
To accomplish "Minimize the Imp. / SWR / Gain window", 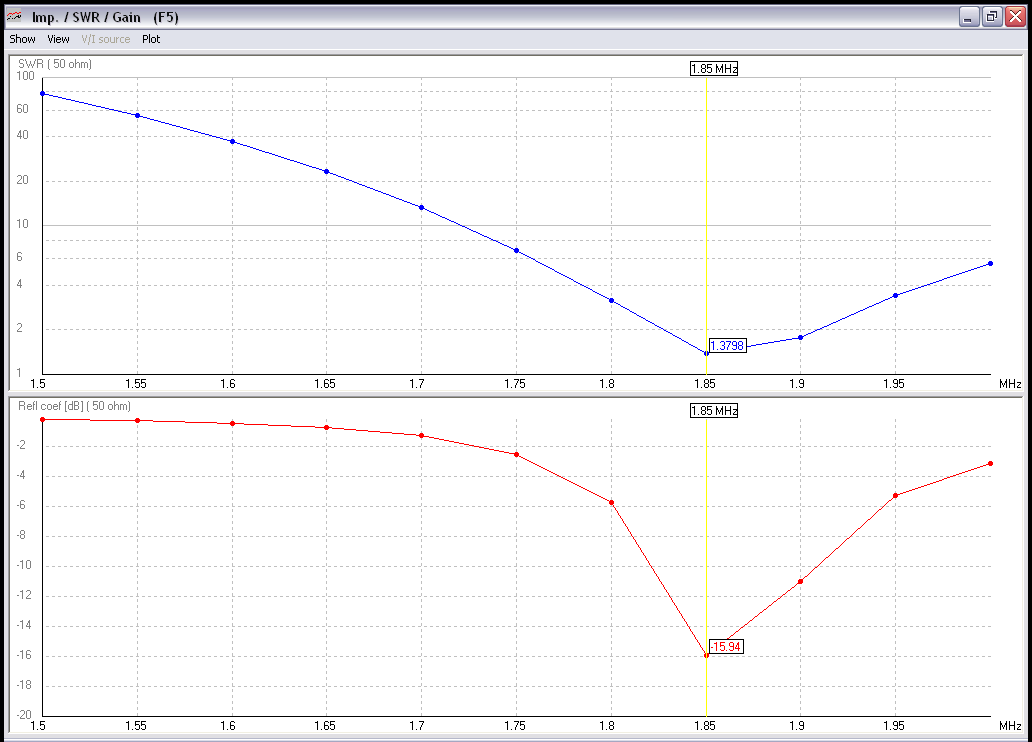I will pyautogui.click(x=968, y=16).
